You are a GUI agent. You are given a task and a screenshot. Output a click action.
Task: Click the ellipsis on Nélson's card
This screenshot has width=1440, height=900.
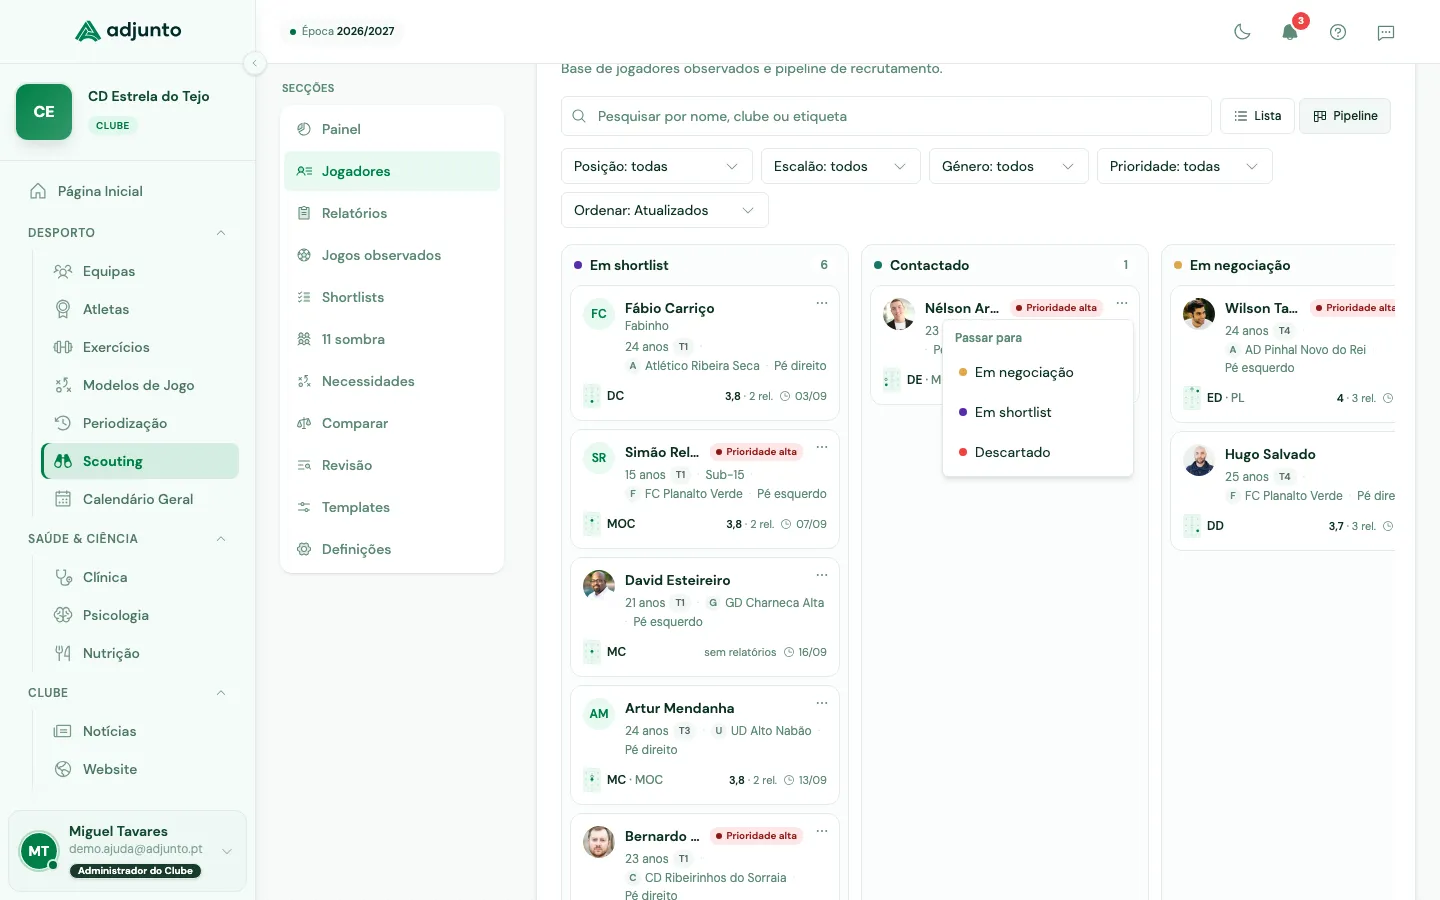pos(1122,303)
